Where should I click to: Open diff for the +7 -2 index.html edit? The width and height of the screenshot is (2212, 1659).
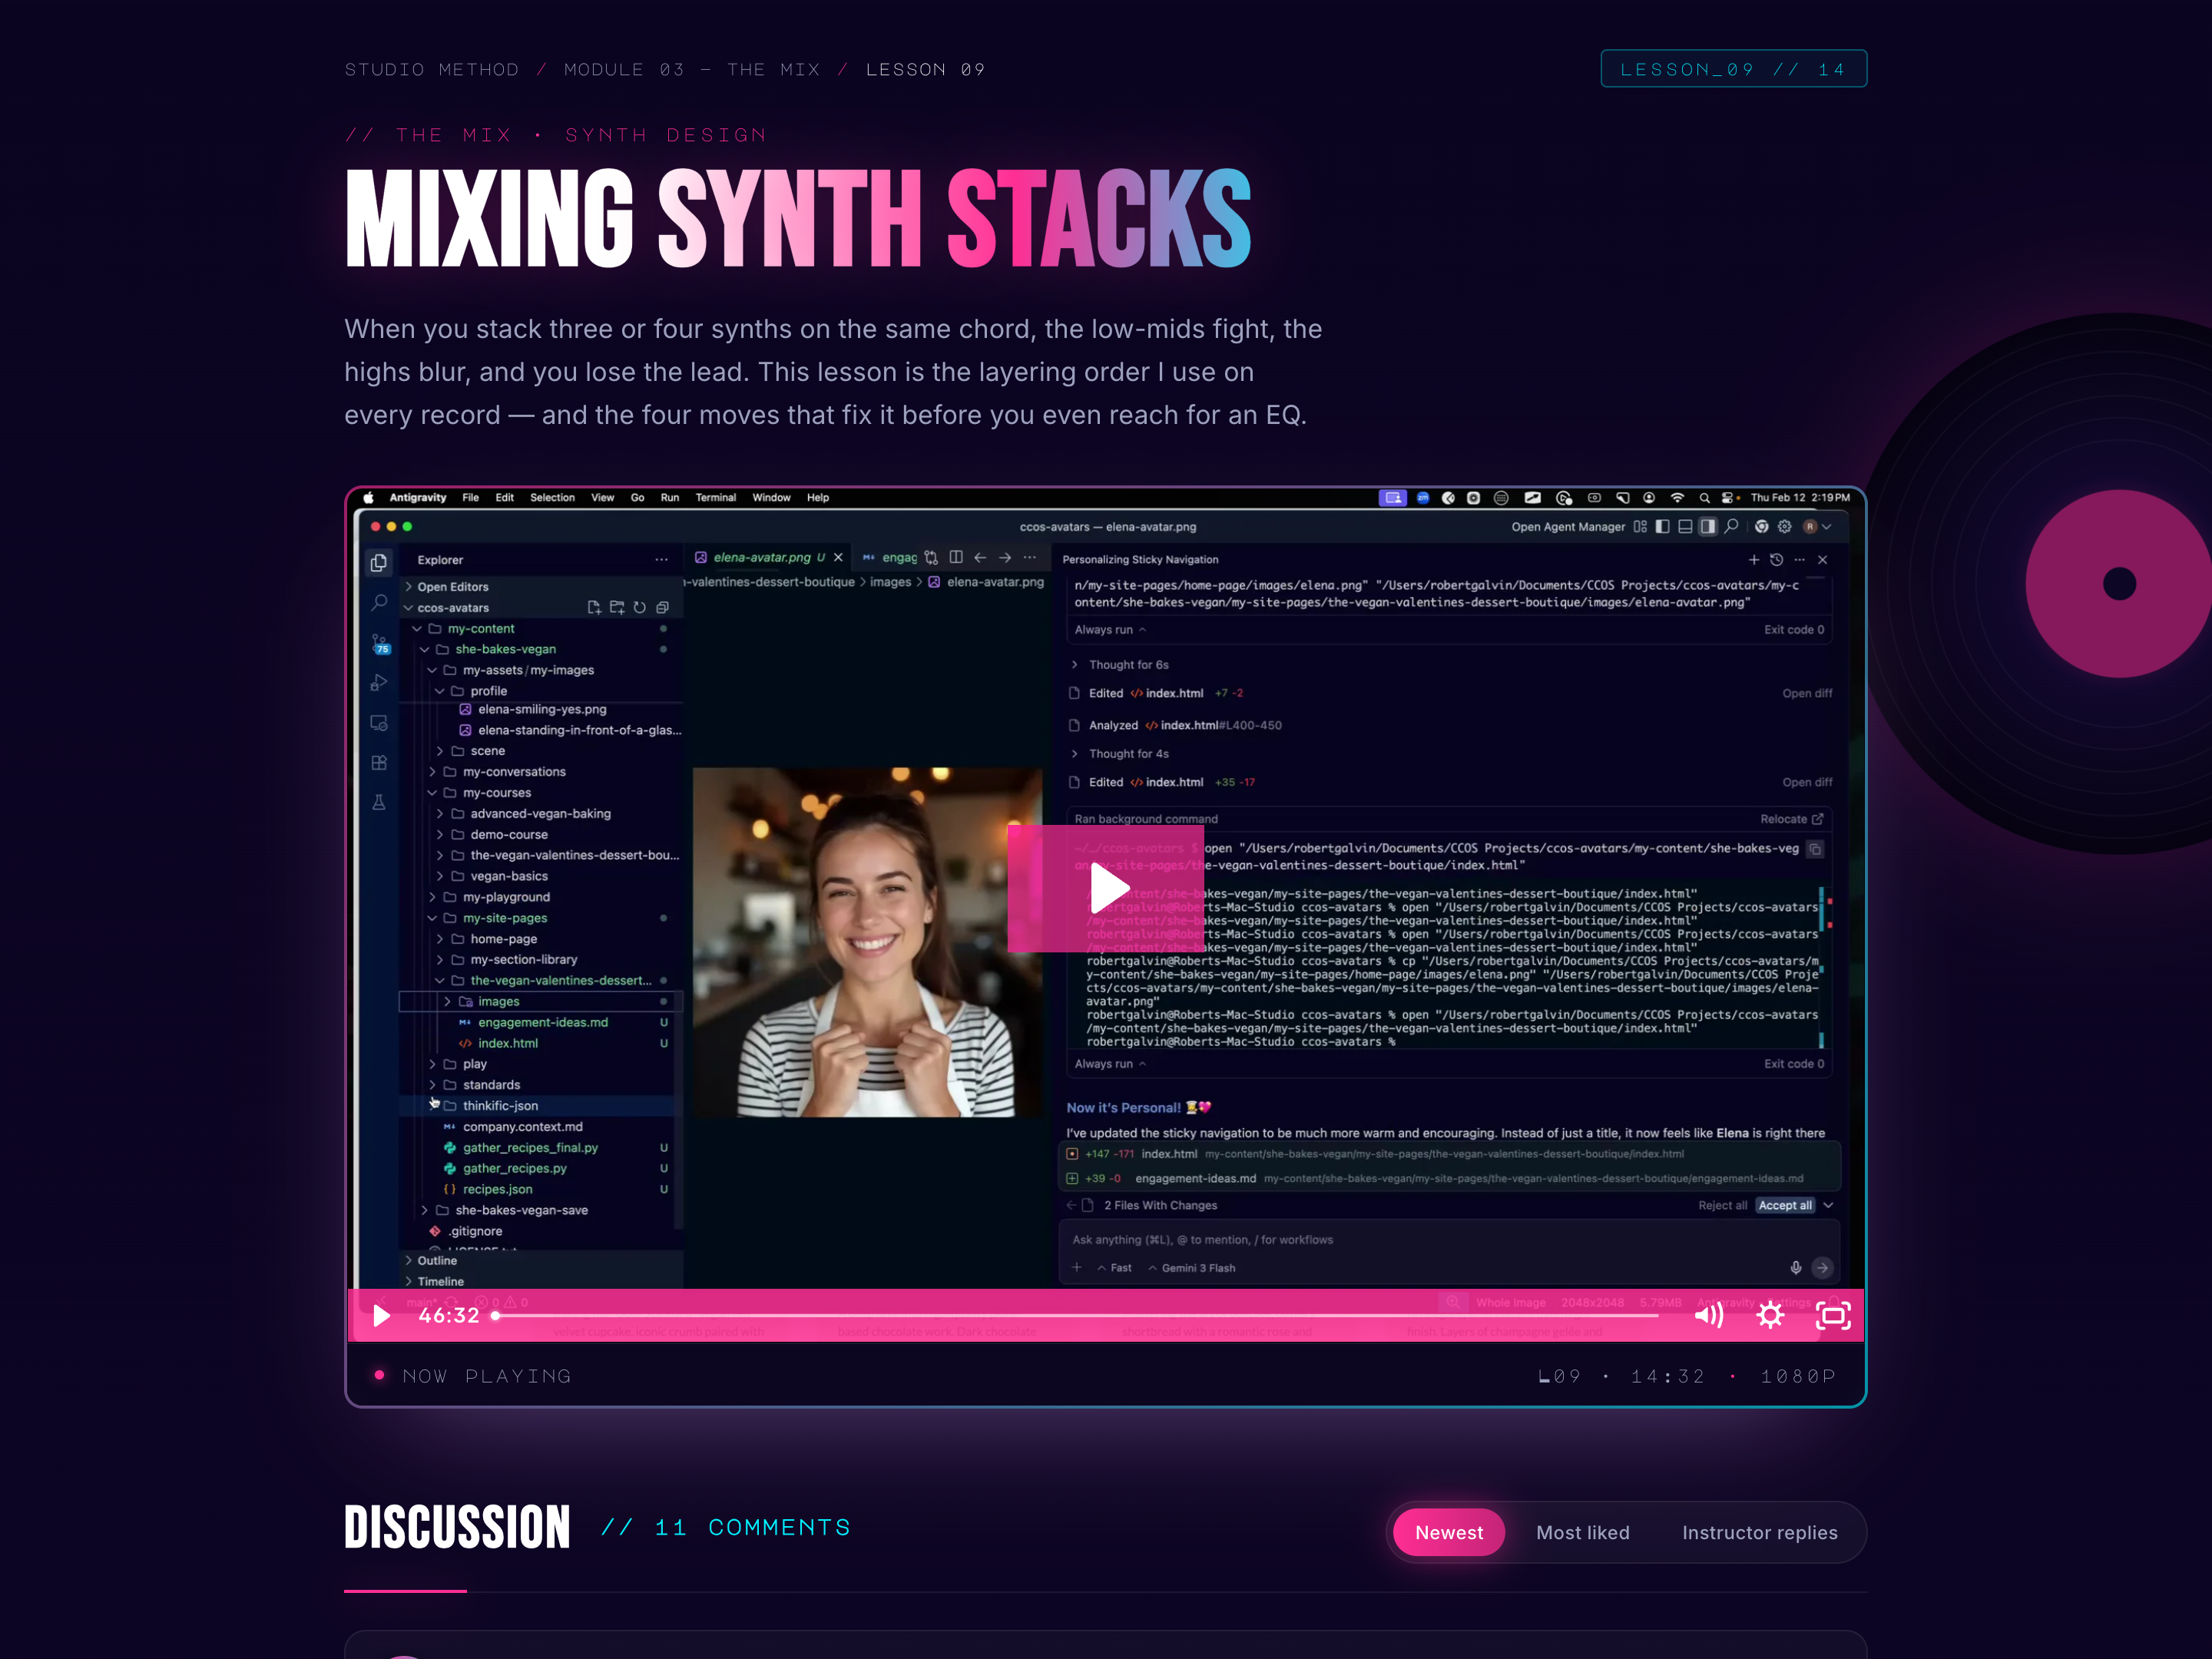coord(1807,693)
